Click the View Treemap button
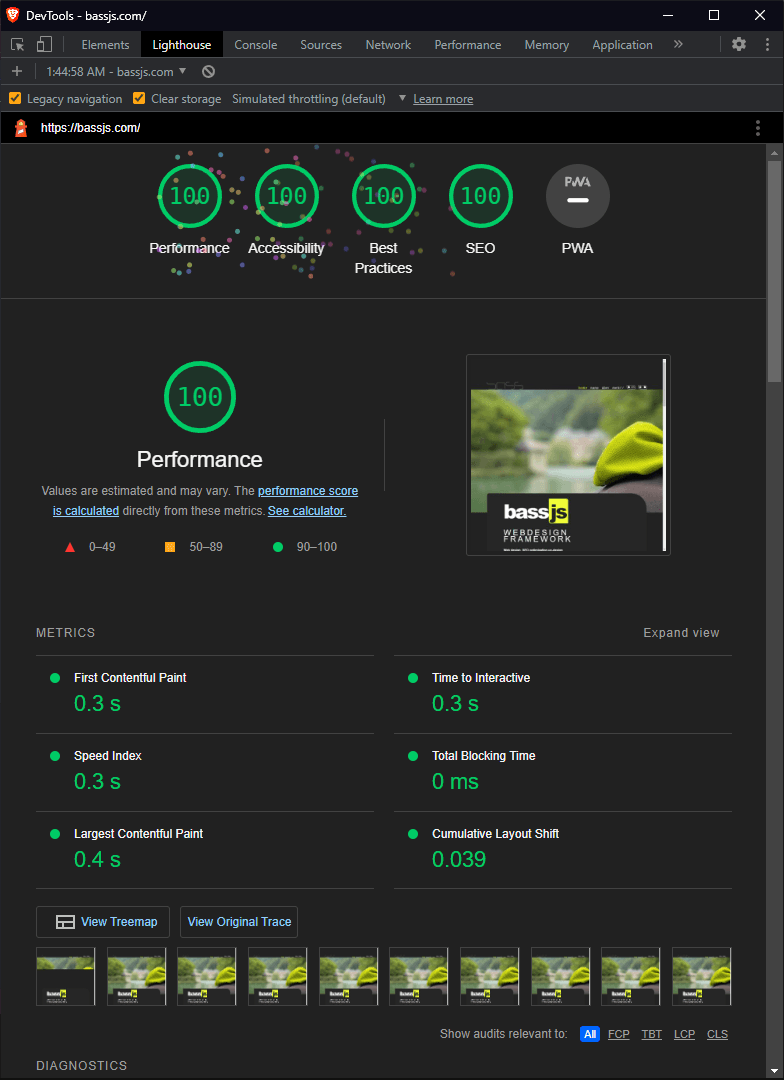784x1080 pixels. [x=103, y=922]
